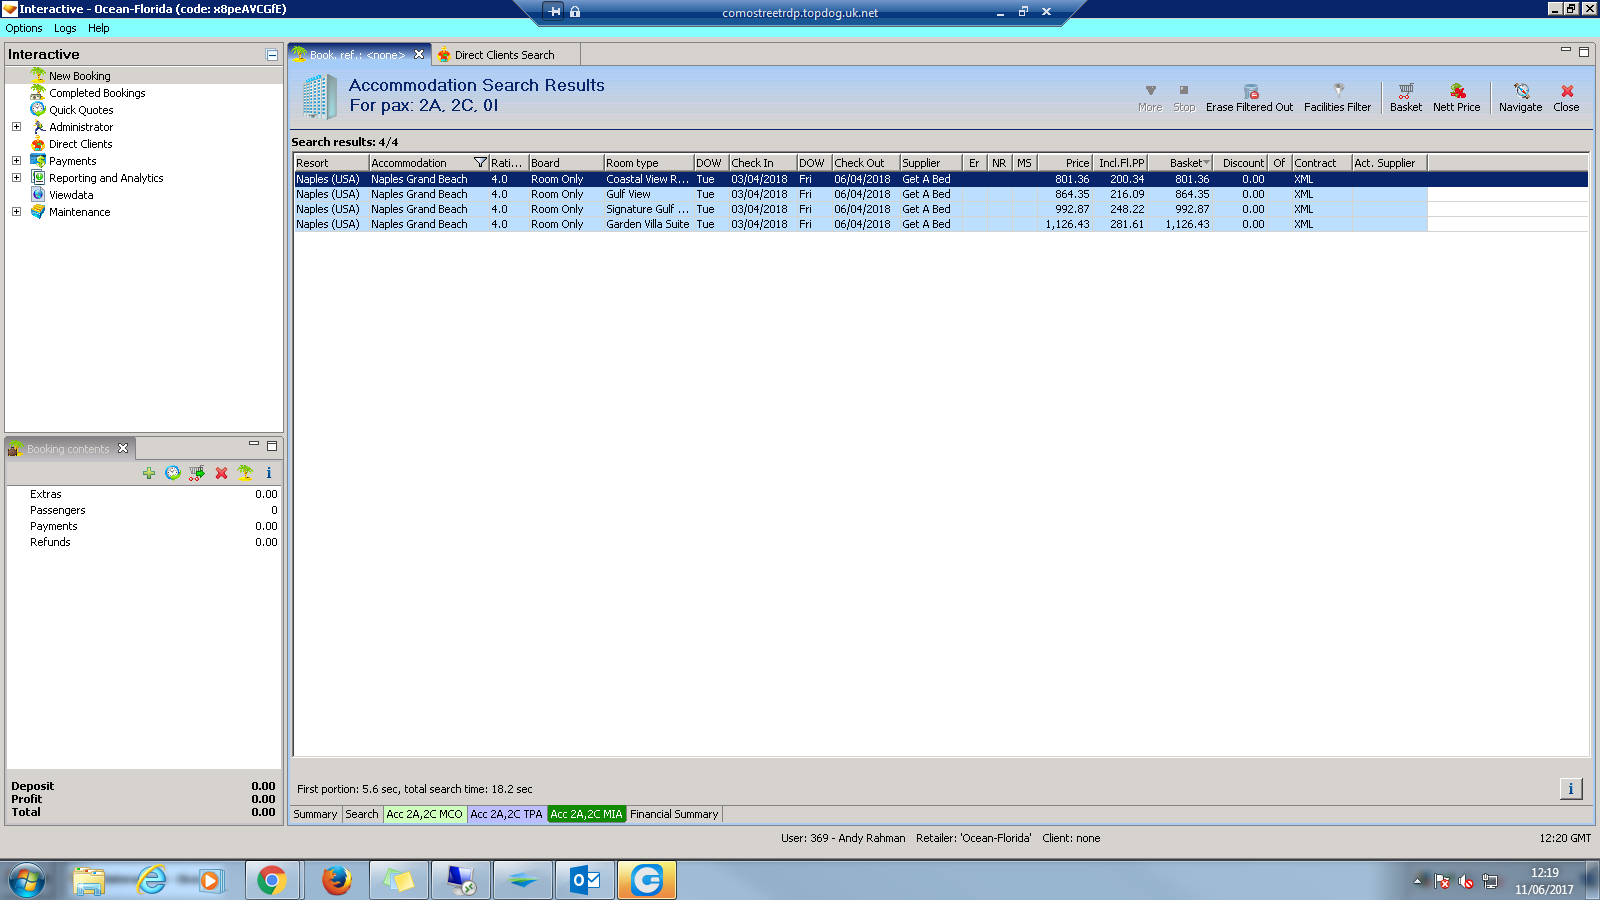Expand the Payments tree node

click(x=16, y=161)
